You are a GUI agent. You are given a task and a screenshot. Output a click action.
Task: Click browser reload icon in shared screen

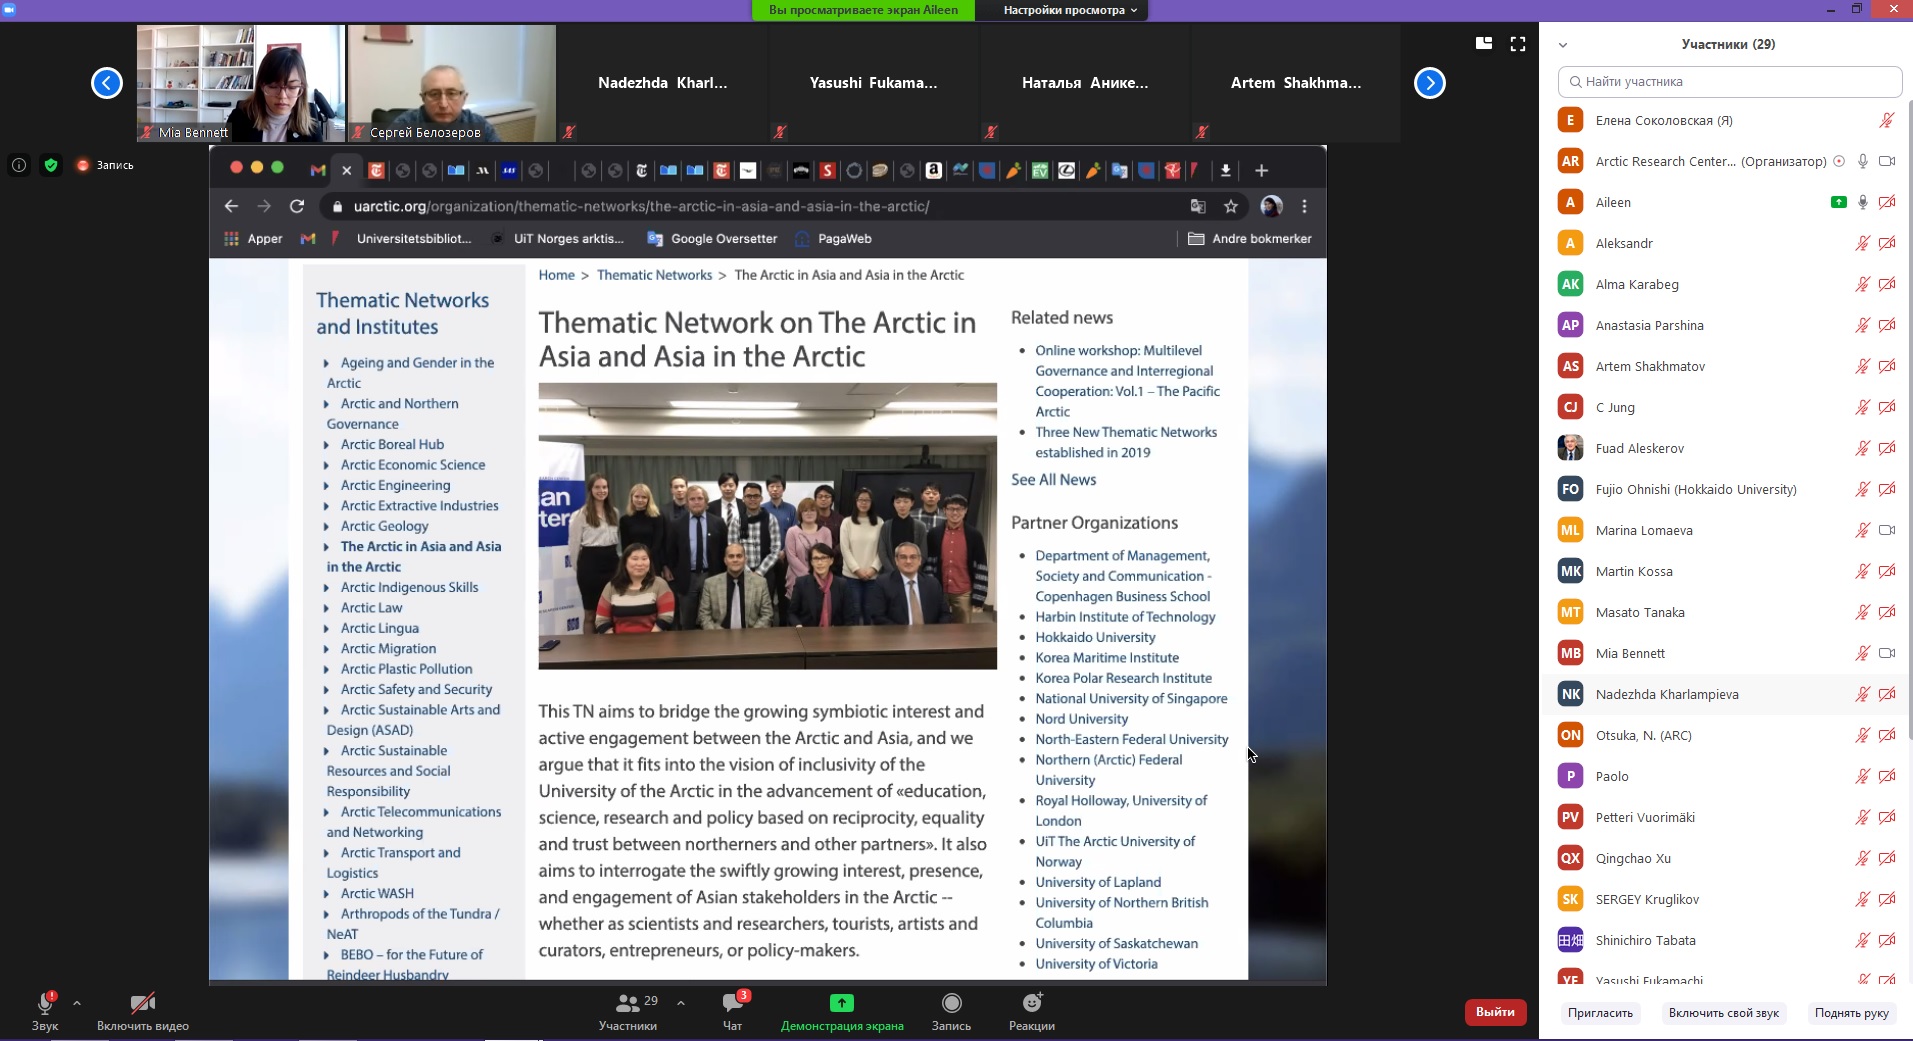click(297, 206)
